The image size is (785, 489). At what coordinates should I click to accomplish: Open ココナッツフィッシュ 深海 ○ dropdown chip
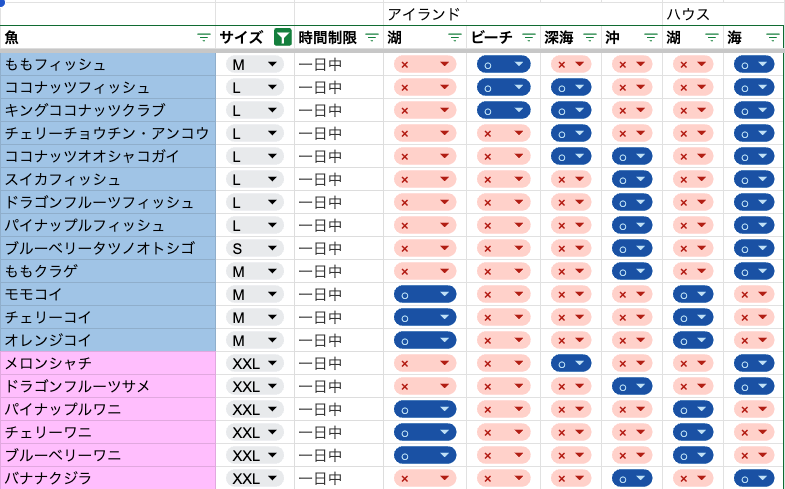571,88
